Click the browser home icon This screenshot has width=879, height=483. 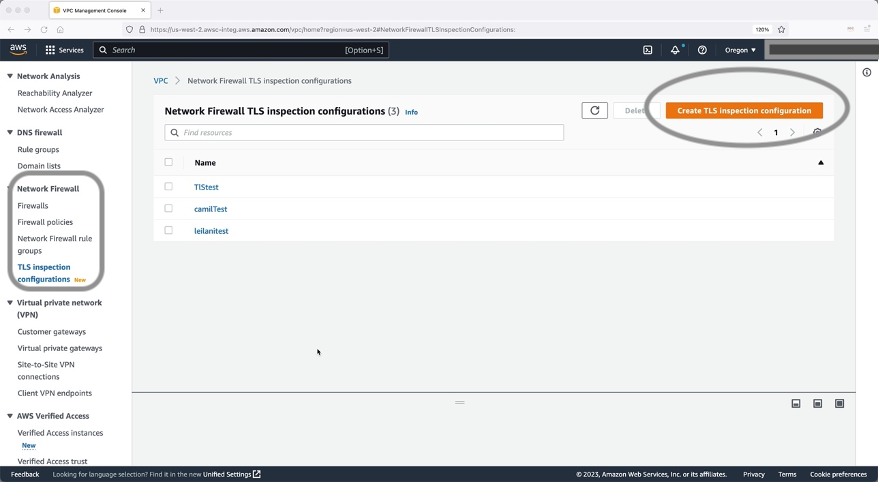point(60,30)
